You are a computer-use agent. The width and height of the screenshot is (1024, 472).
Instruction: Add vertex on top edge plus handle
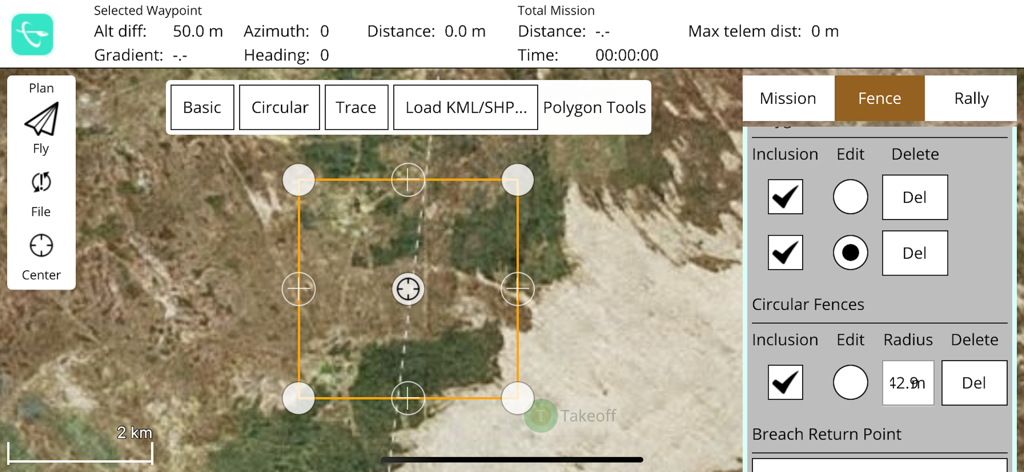pos(408,180)
